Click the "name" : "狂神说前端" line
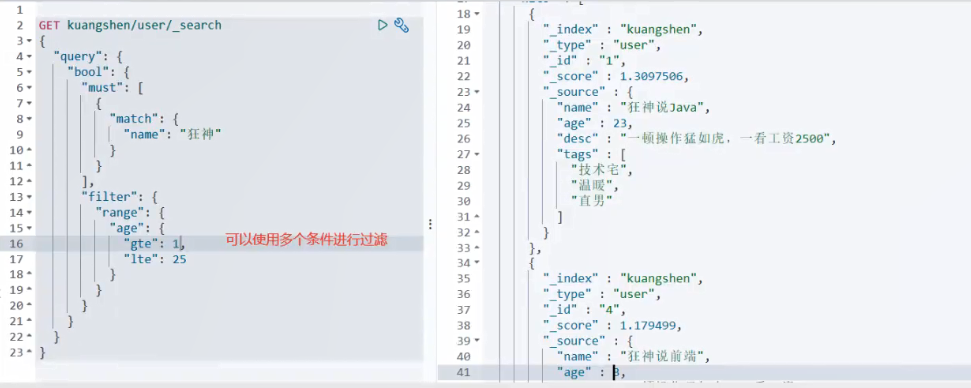The image size is (971, 388). [633, 356]
